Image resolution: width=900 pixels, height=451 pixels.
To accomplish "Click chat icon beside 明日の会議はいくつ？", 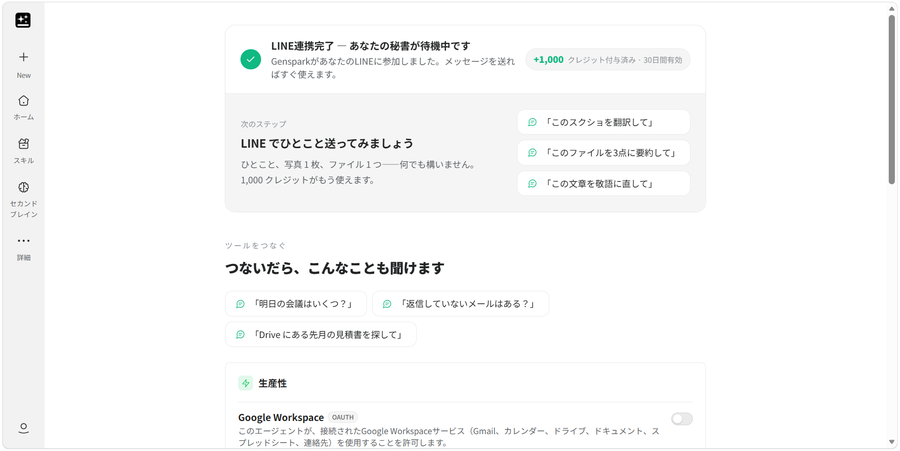I will point(240,304).
